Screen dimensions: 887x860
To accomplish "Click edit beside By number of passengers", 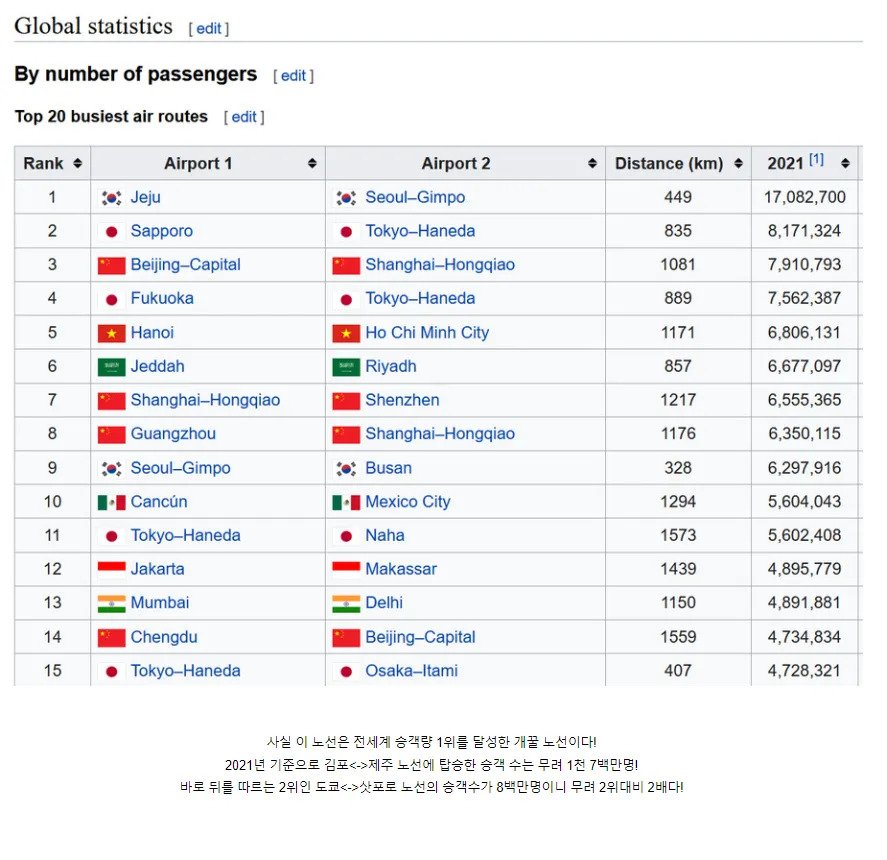I will tap(292, 75).
